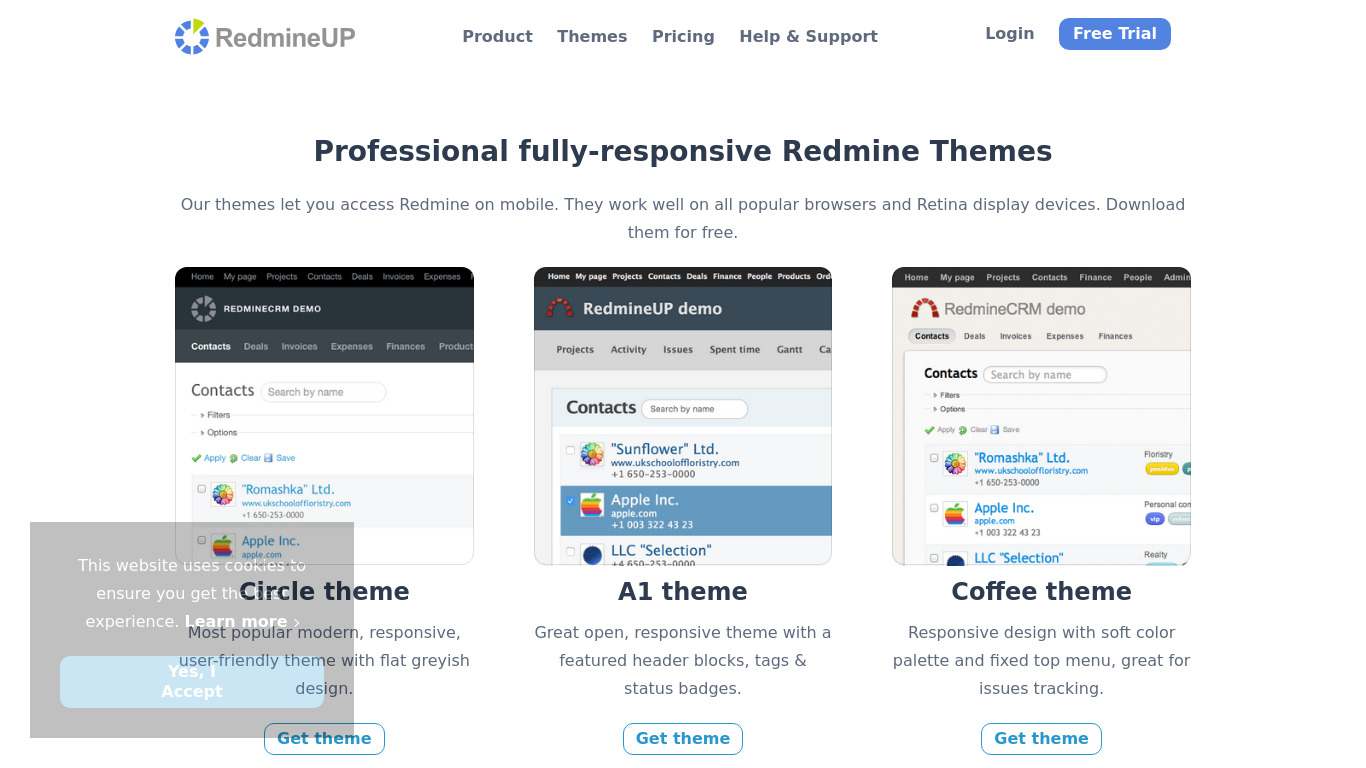Click the "Great open, responsive theme" description
1366x768 pixels.
click(x=683, y=660)
